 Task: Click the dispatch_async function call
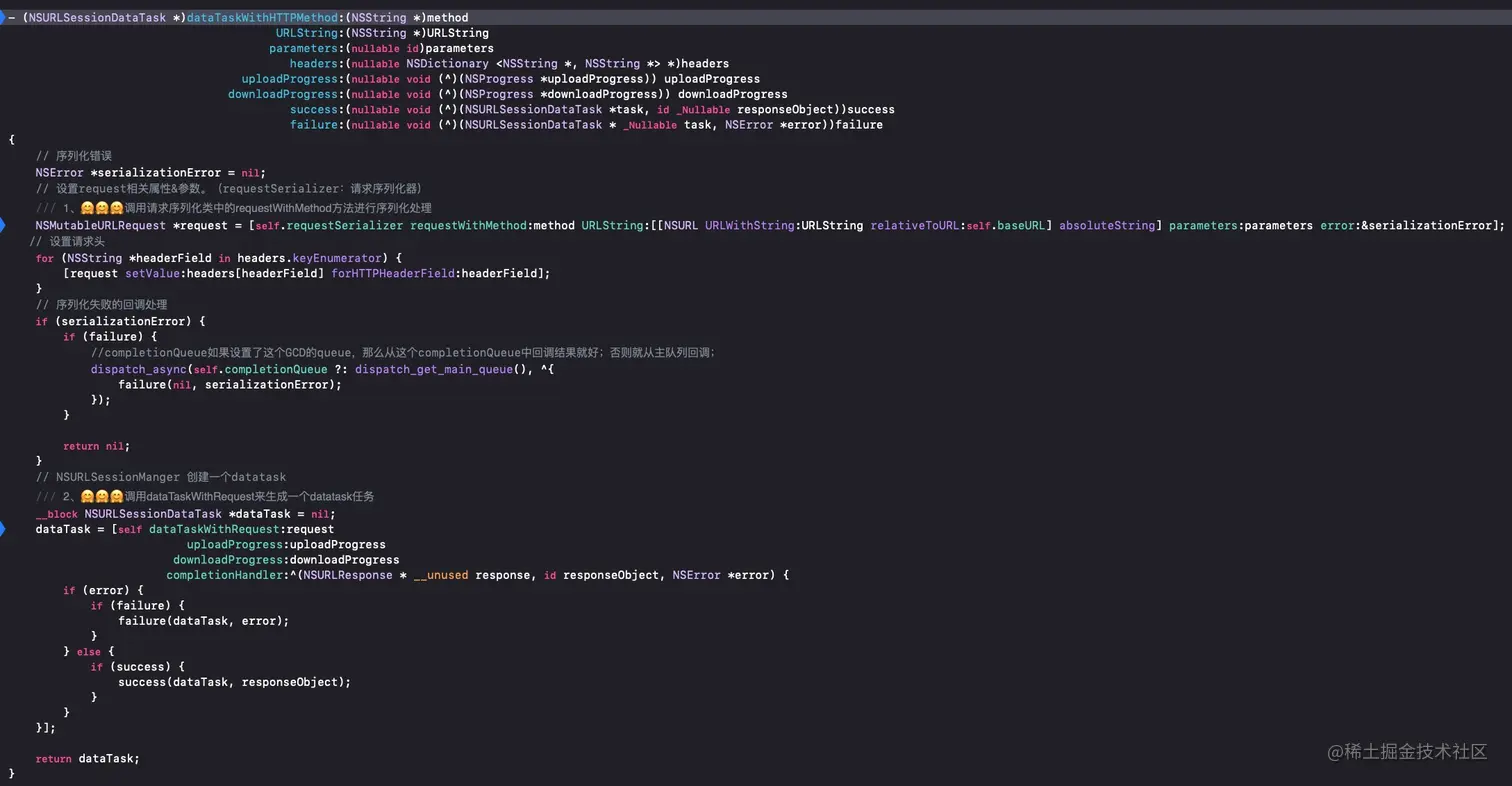coord(138,369)
